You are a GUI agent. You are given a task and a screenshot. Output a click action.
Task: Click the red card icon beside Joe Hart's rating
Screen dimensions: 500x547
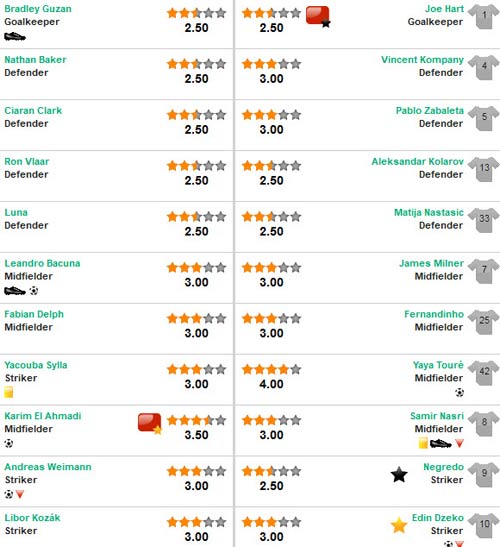[x=318, y=17]
